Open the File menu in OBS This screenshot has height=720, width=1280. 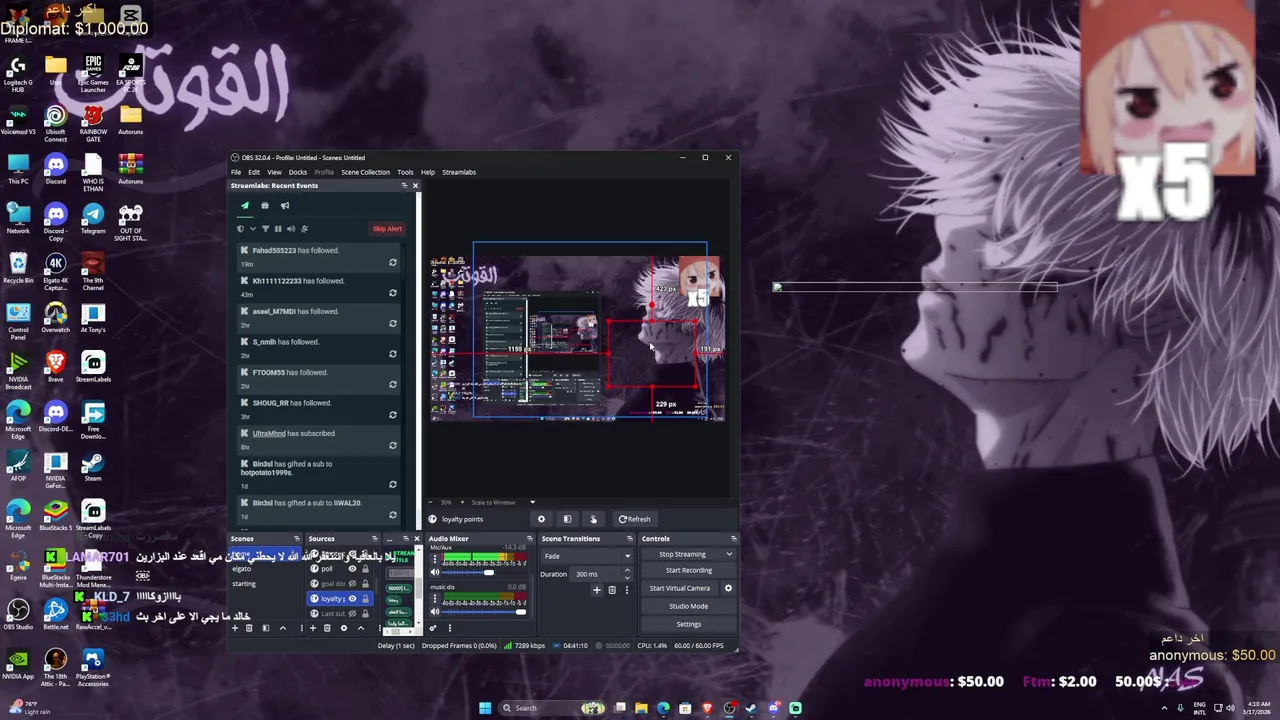[236, 172]
